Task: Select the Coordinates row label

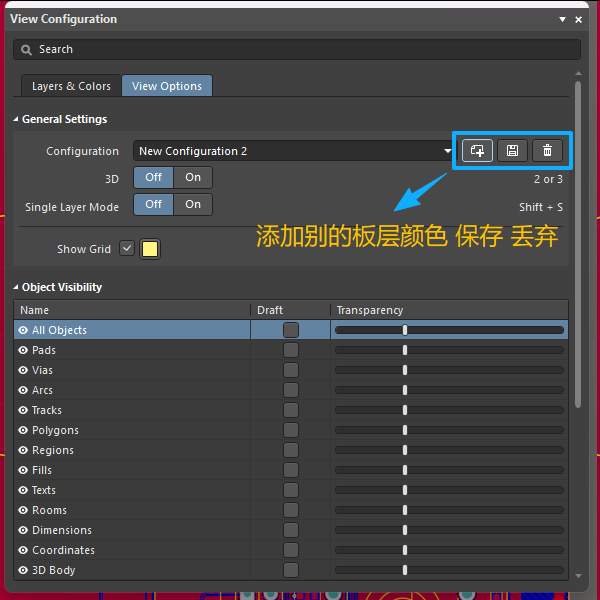Action: pos(64,550)
